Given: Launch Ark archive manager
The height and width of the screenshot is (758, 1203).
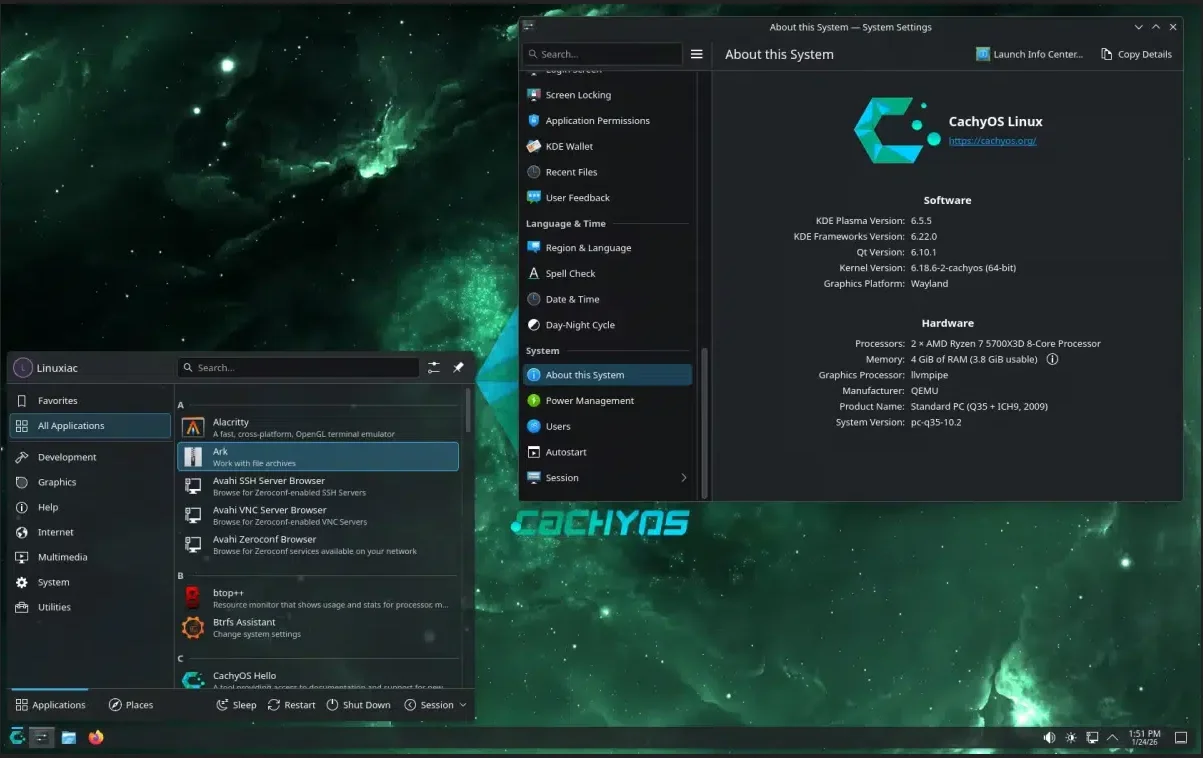Looking at the screenshot, I should (318, 457).
